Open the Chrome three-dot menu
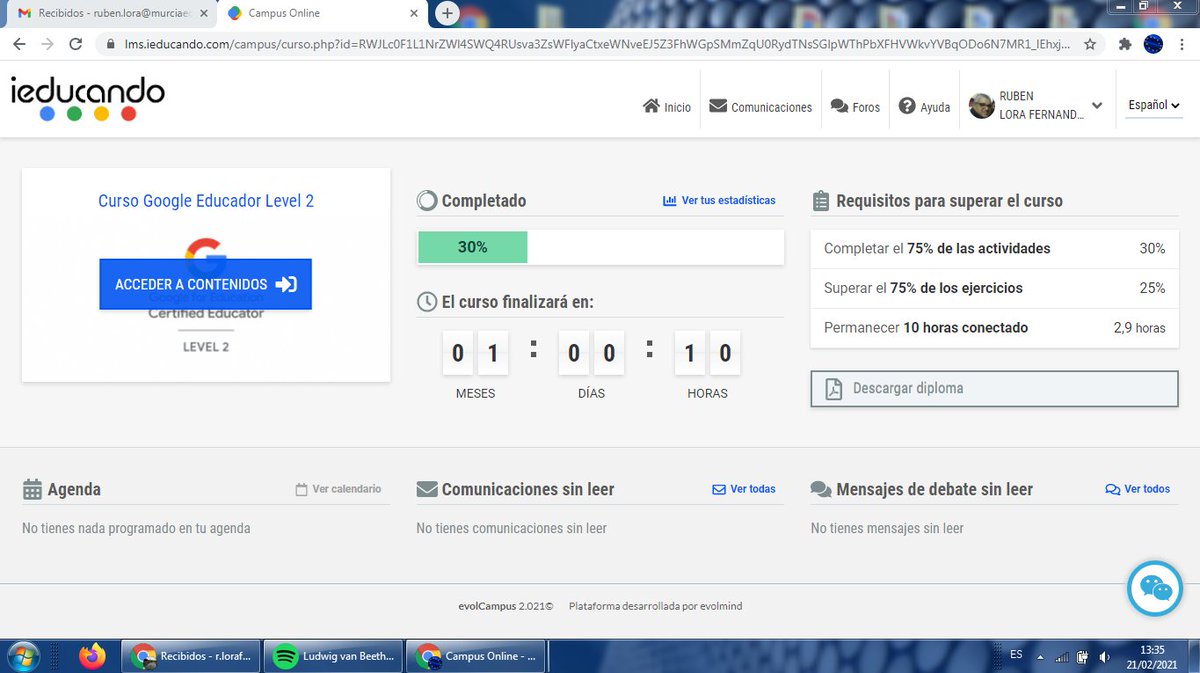Screen dimensions: 1200x673 click(1182, 44)
